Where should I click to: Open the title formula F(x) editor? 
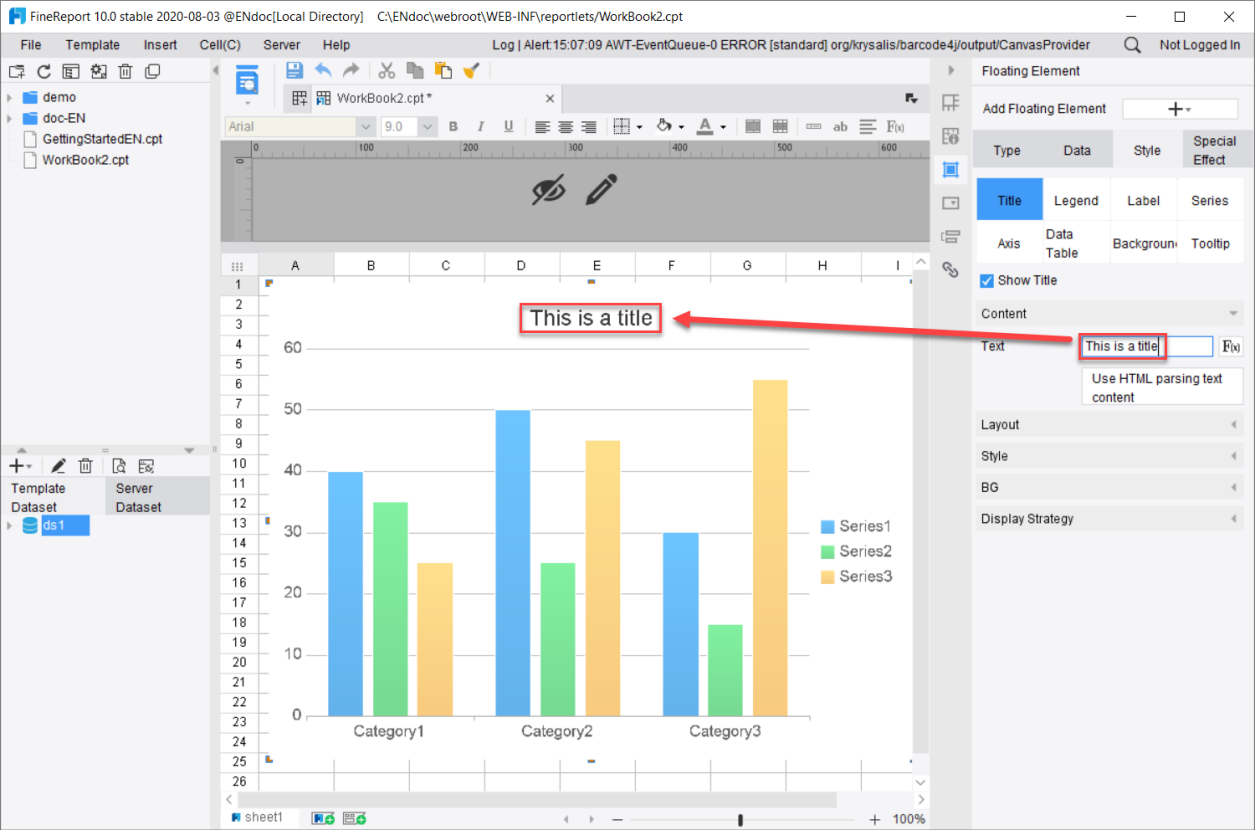[1231, 346]
